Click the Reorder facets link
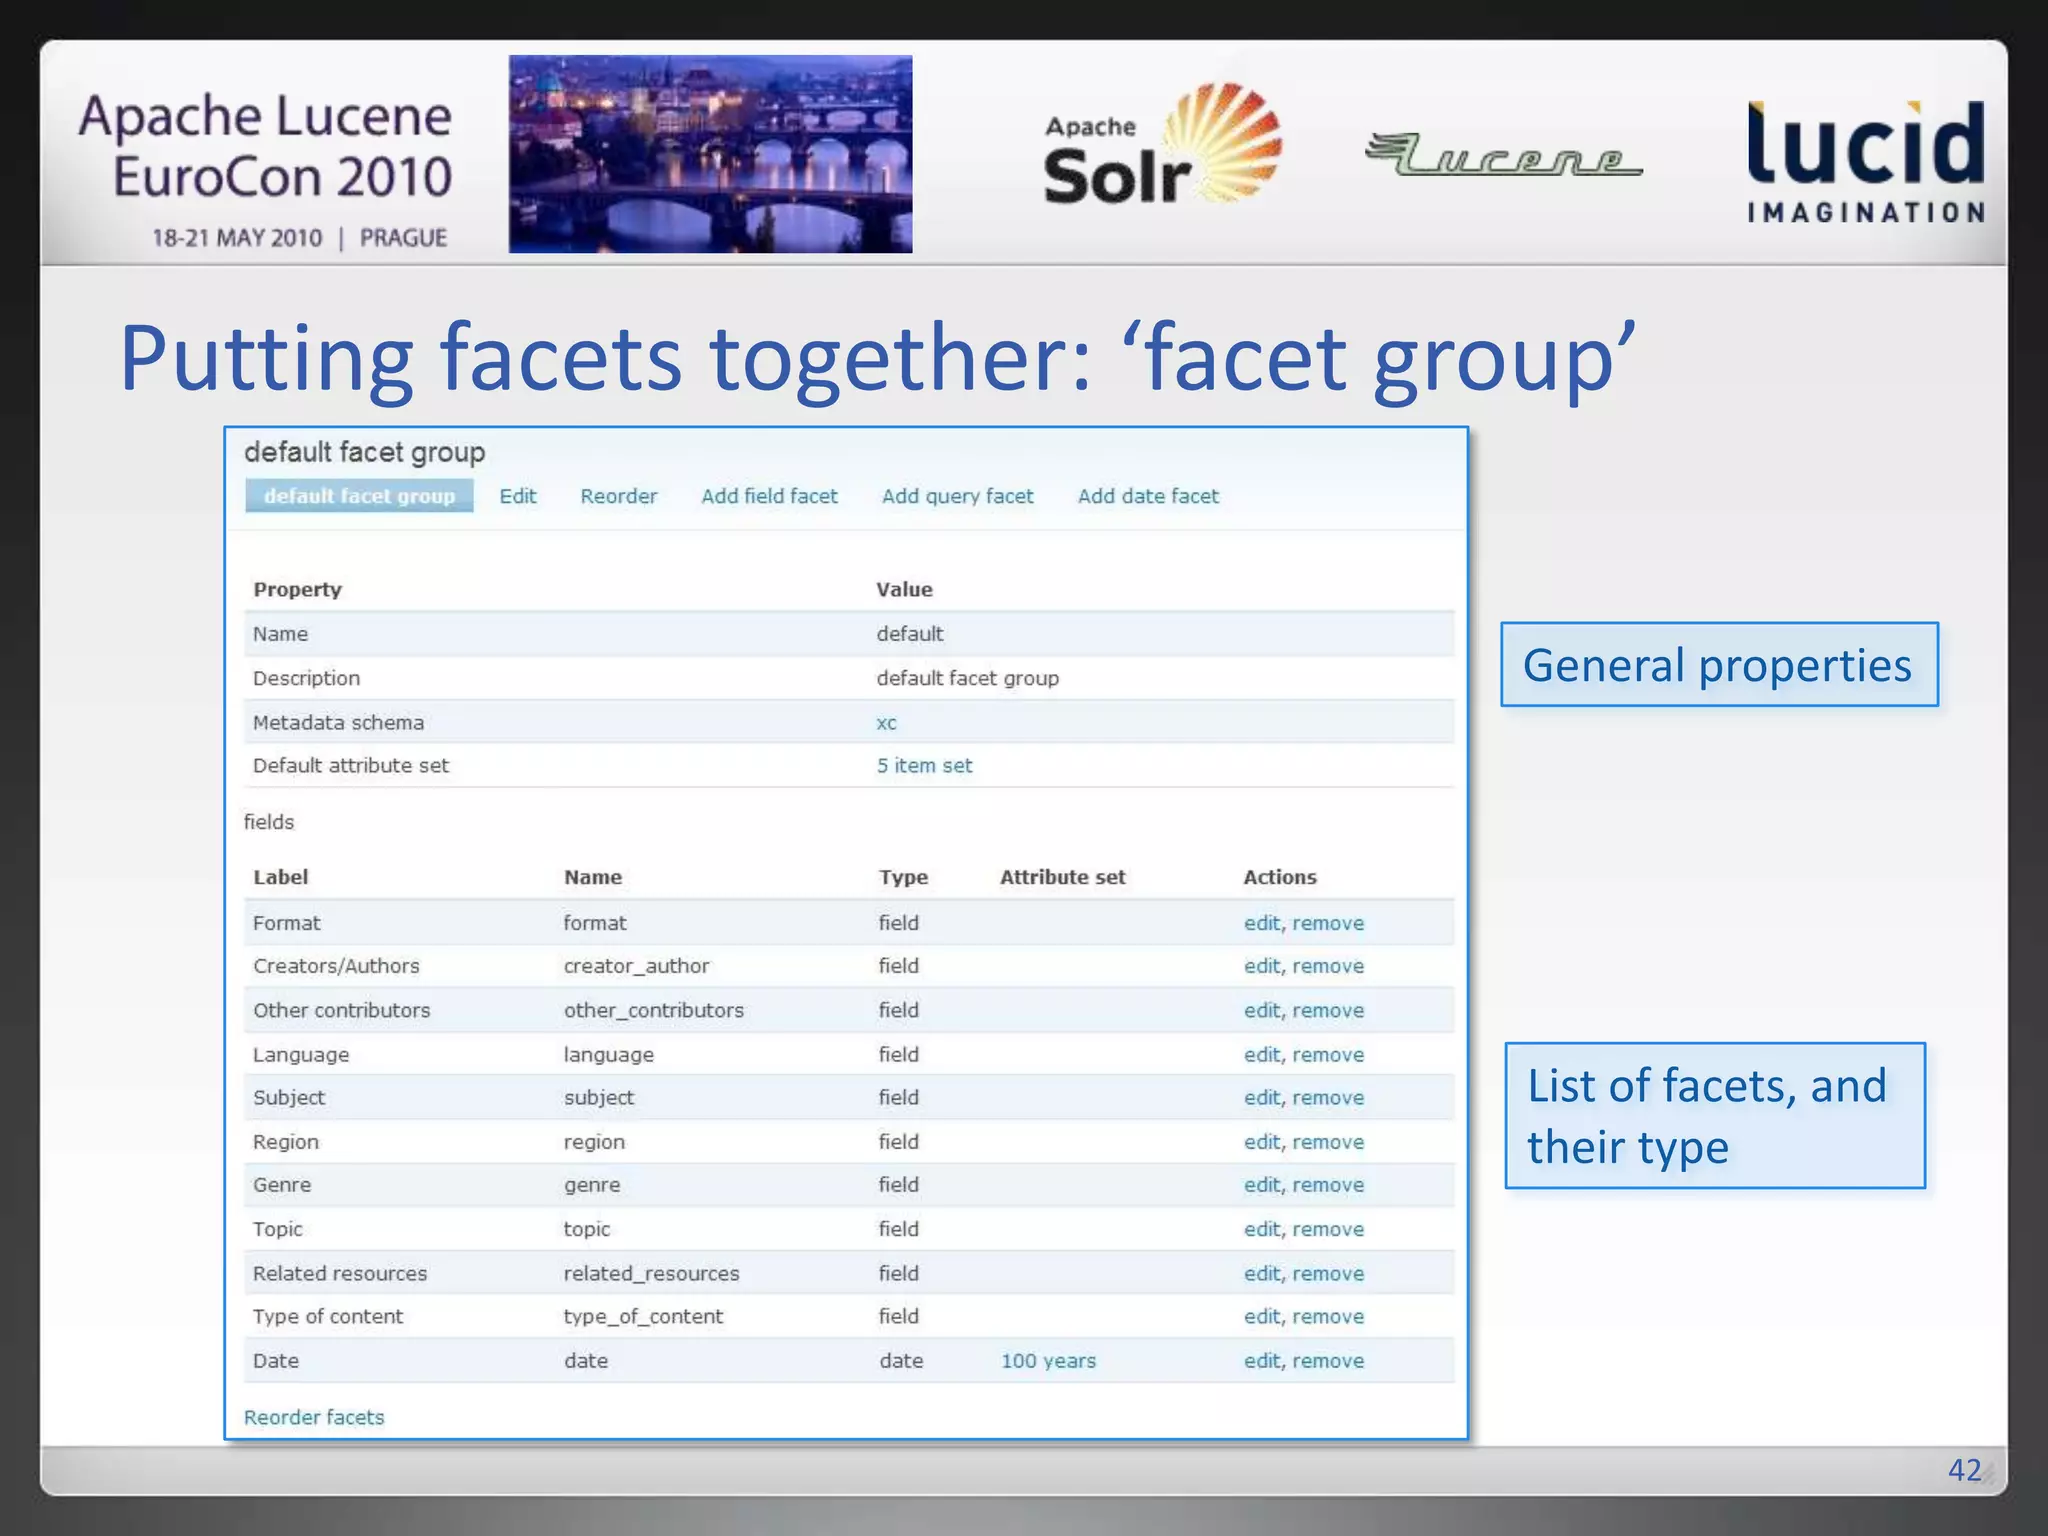Viewport: 2048px width, 1536px height. (x=314, y=1417)
